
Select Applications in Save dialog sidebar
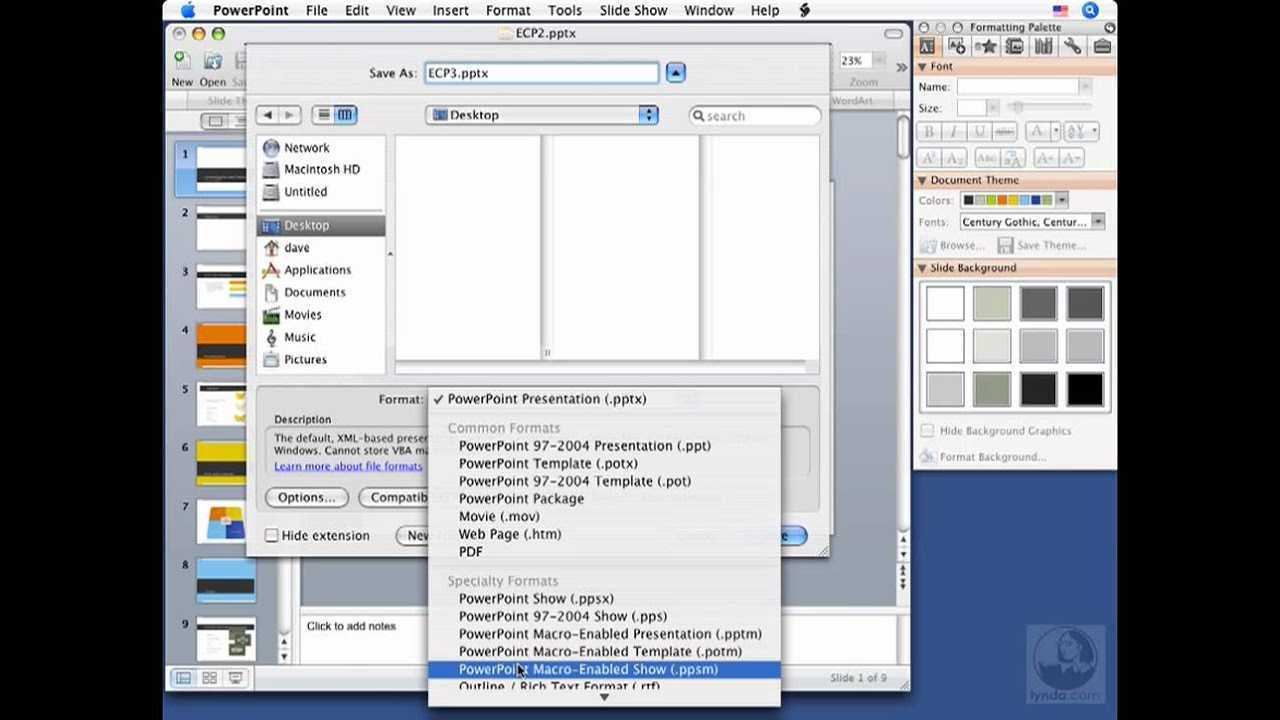(320, 270)
